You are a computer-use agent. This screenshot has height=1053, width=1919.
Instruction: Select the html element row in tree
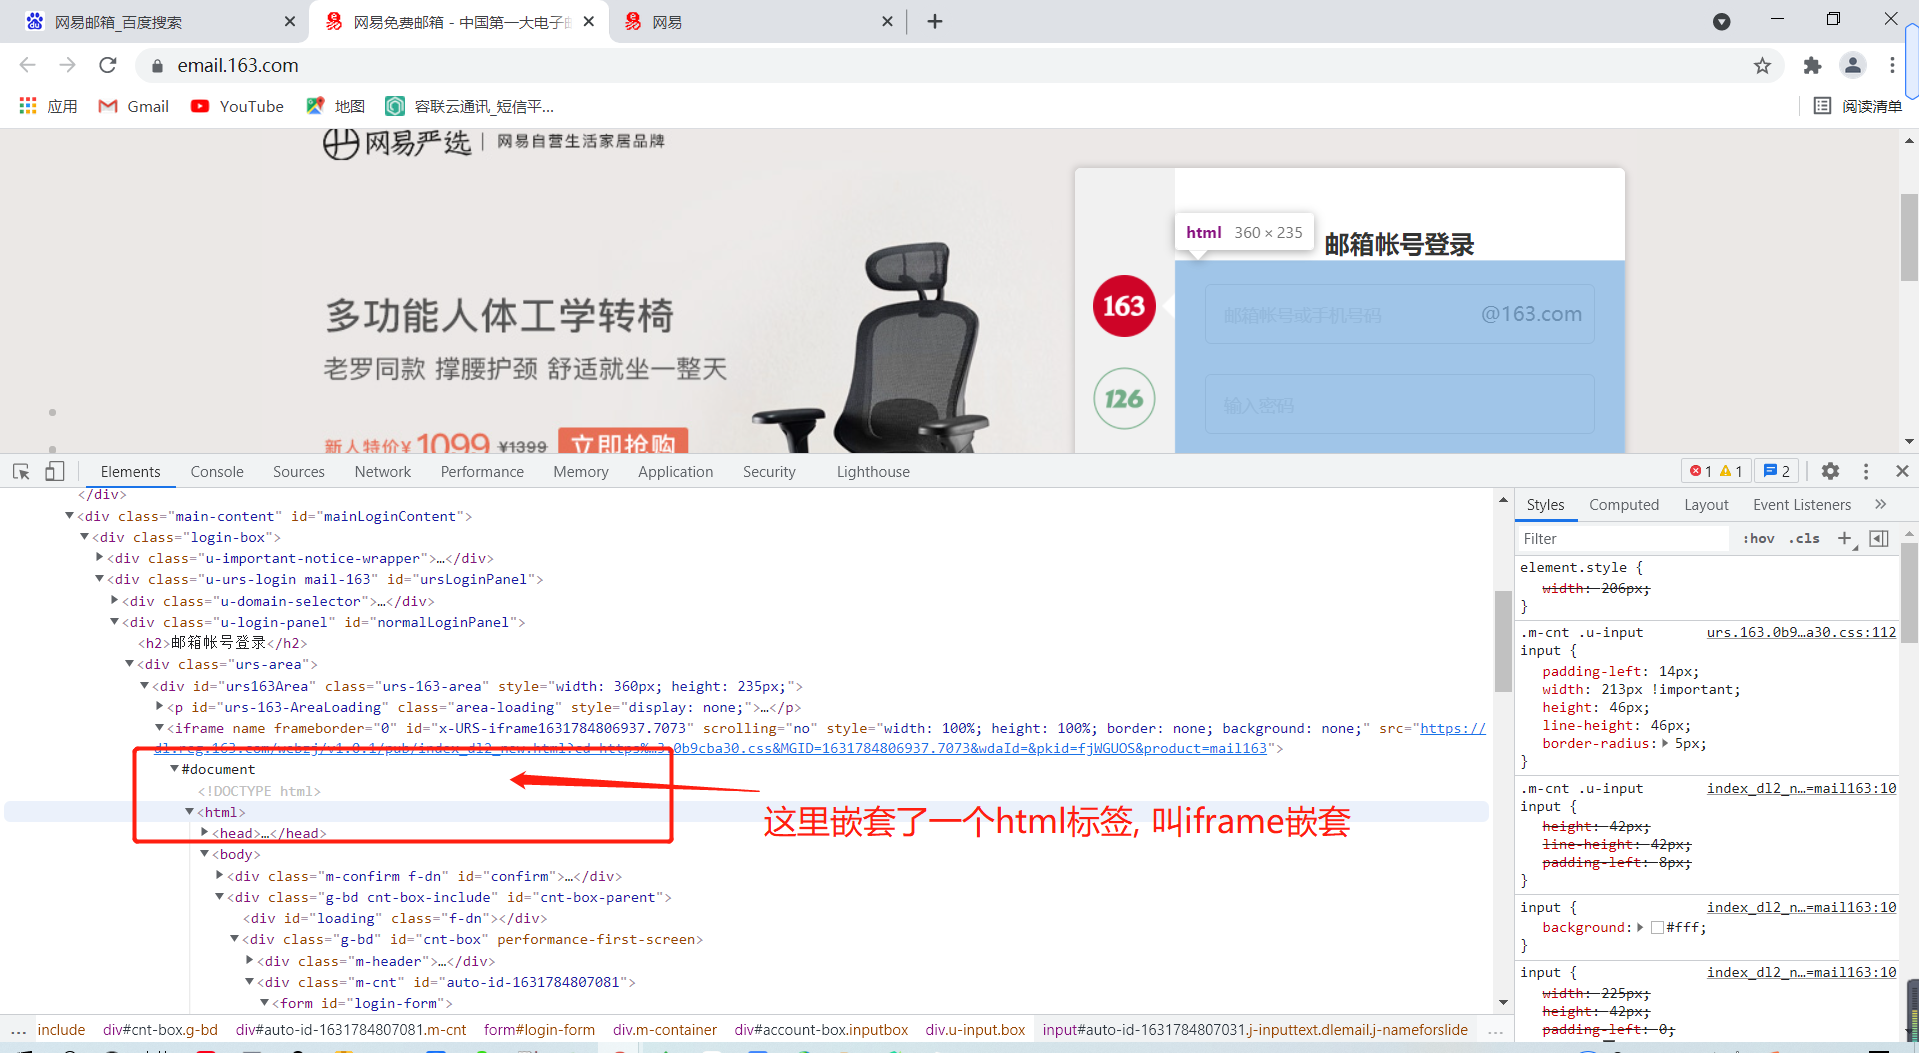(746, 811)
